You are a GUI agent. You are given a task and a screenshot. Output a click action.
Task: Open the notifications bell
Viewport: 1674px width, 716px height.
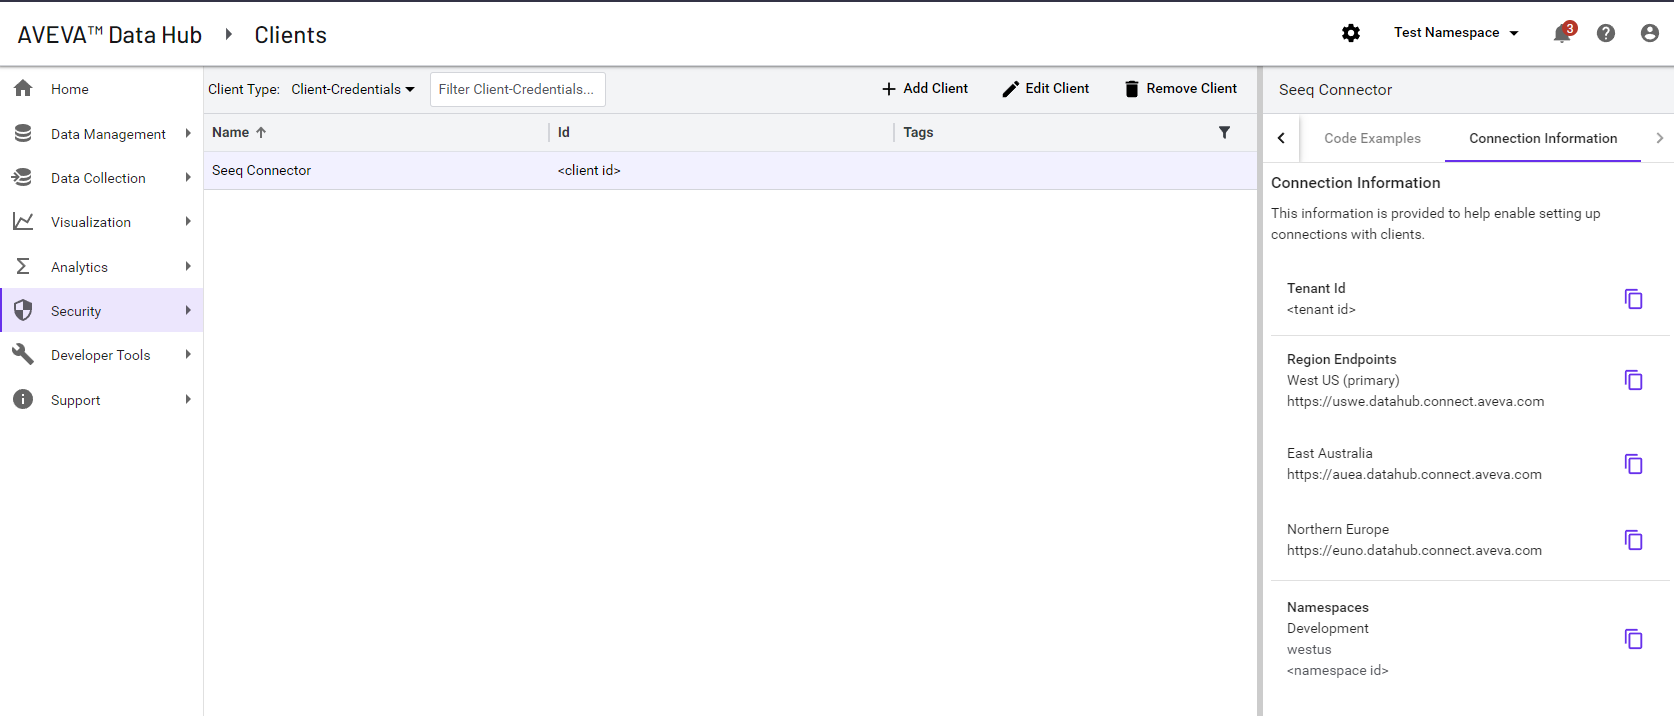(x=1562, y=34)
